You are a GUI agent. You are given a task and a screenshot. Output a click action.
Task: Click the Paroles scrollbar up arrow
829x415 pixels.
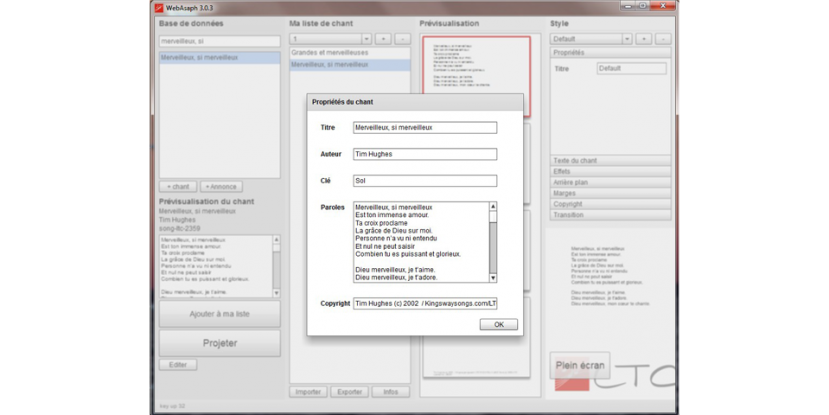(x=493, y=206)
